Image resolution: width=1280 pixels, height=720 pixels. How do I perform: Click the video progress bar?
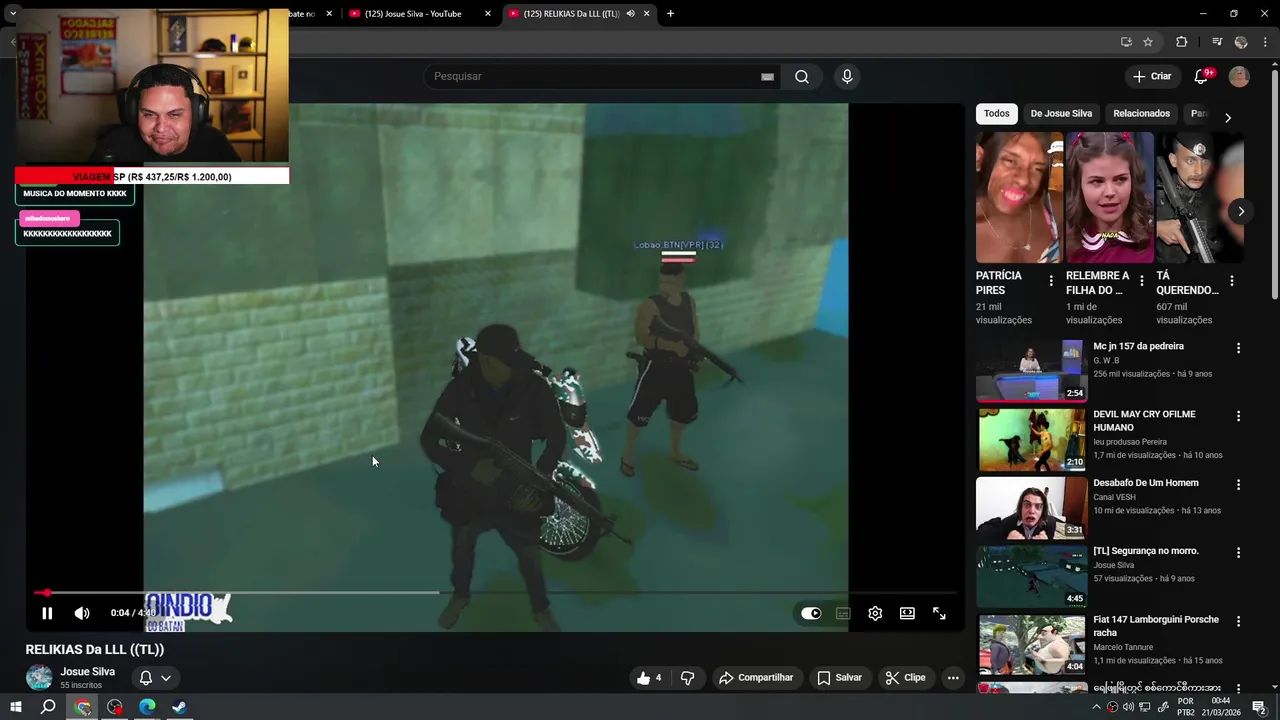tap(496, 593)
